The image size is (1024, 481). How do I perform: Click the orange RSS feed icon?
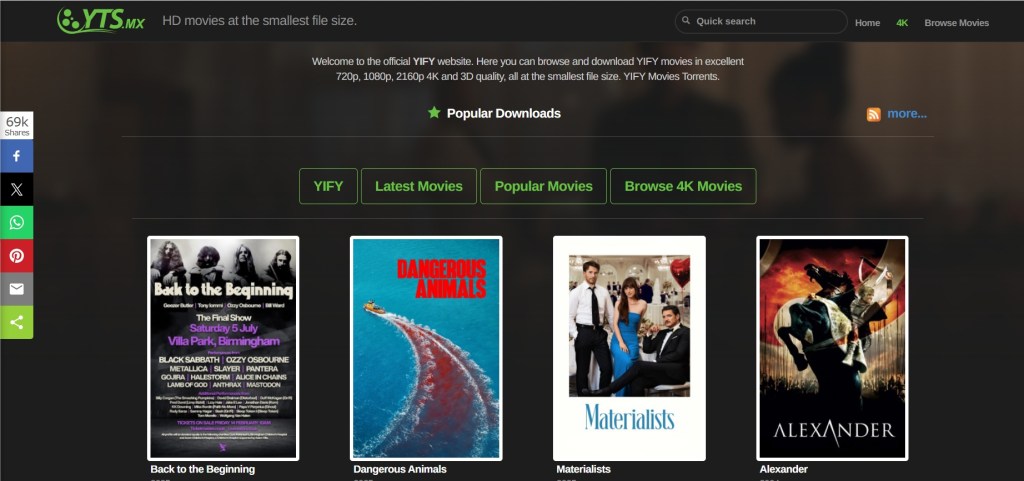coord(874,114)
